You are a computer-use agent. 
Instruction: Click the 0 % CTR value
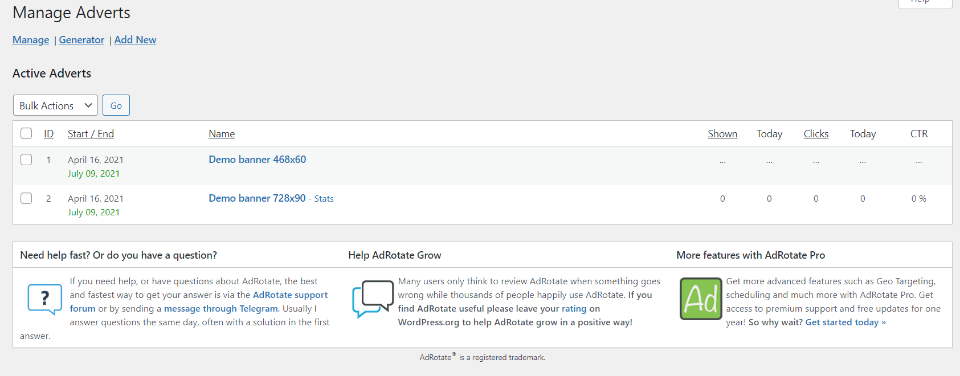coord(918,198)
